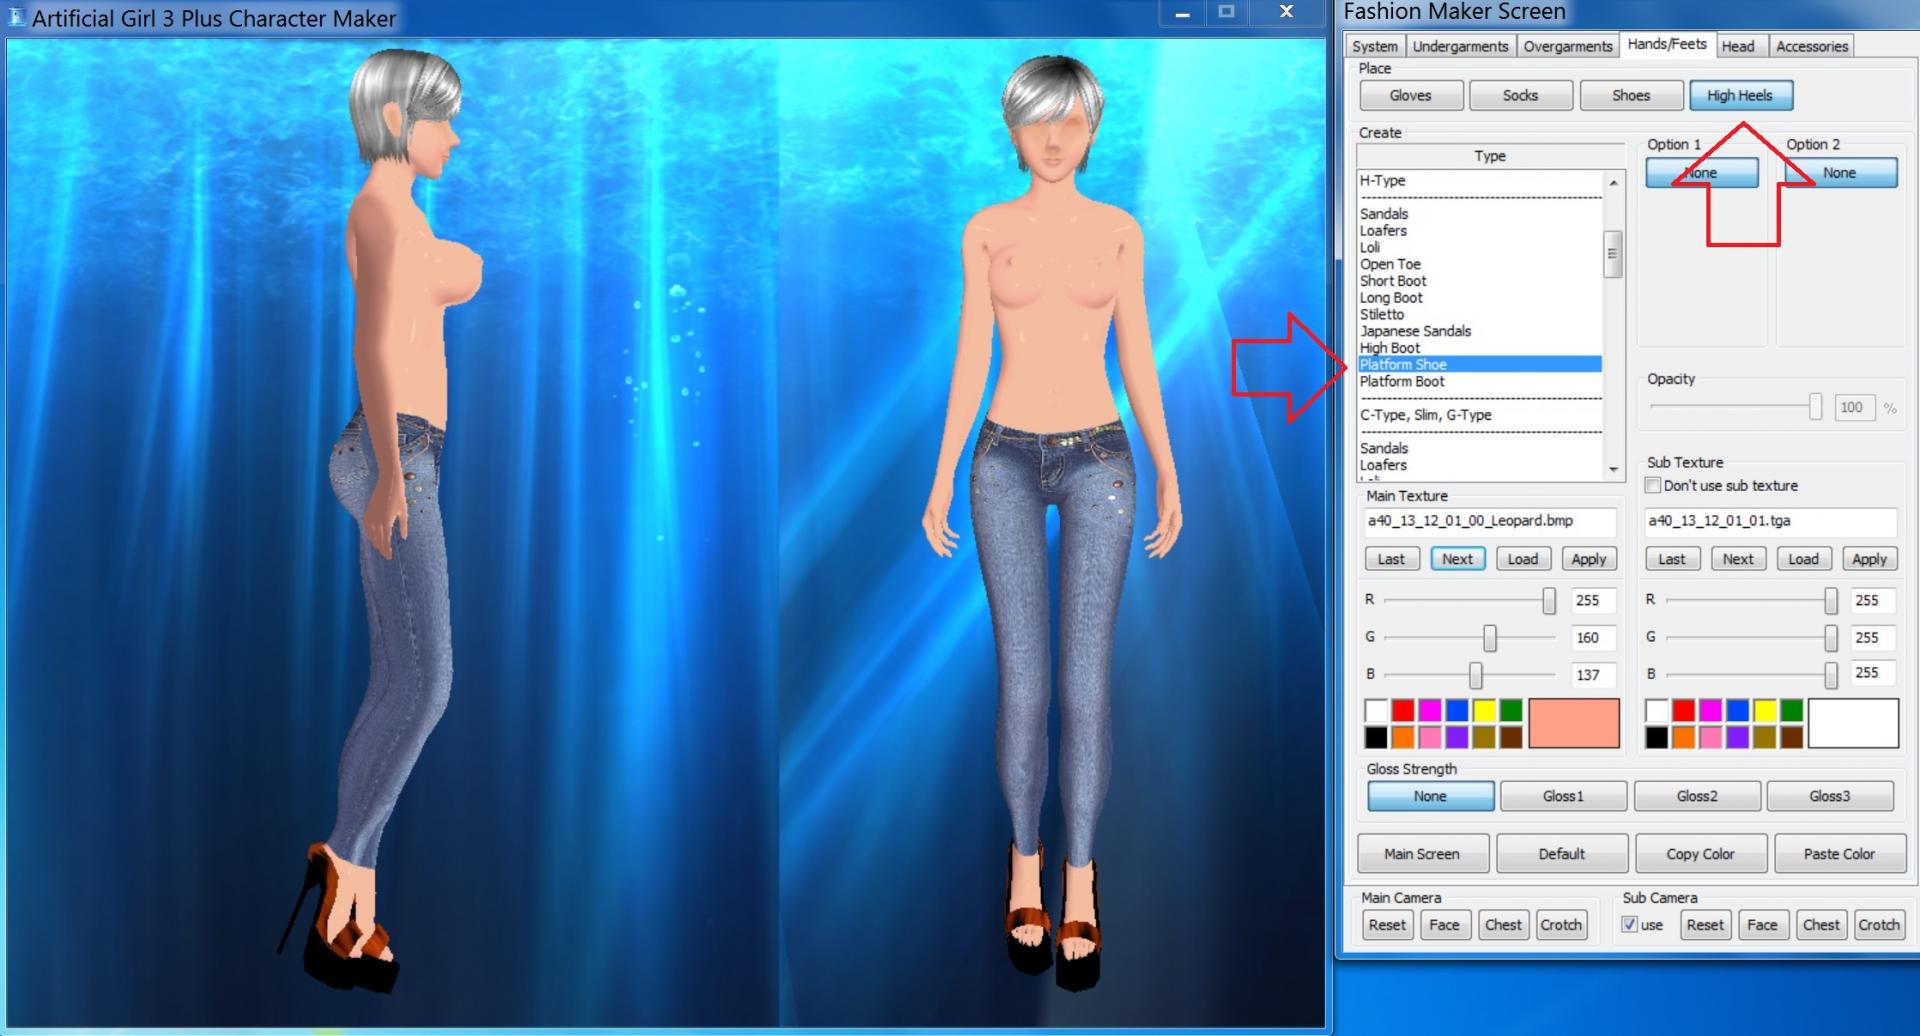Set Gloss Strength to Gloss2
Screen dimensions: 1920x1036
point(1697,796)
